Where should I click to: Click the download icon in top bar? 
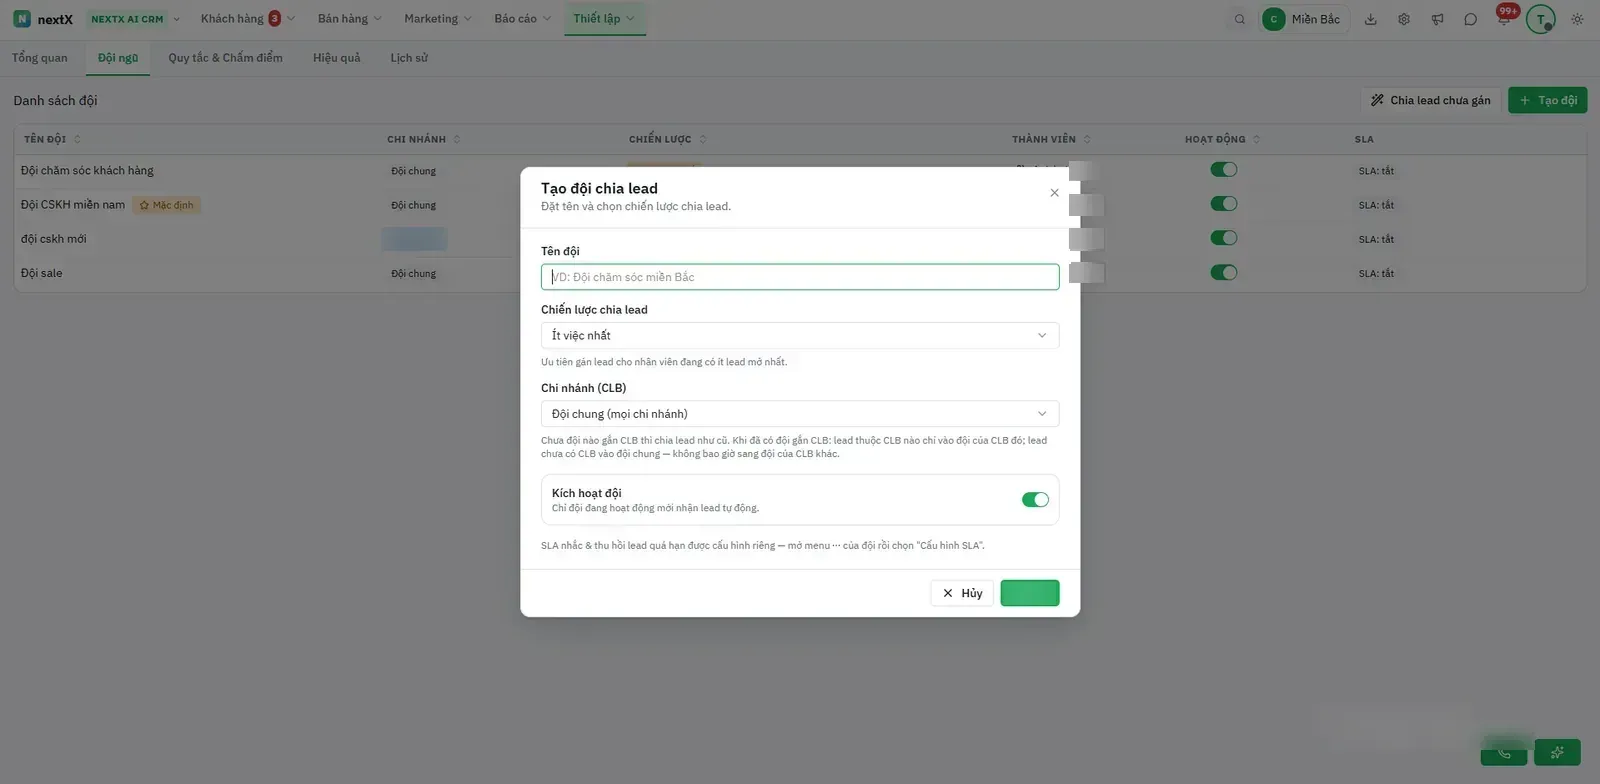click(1371, 19)
